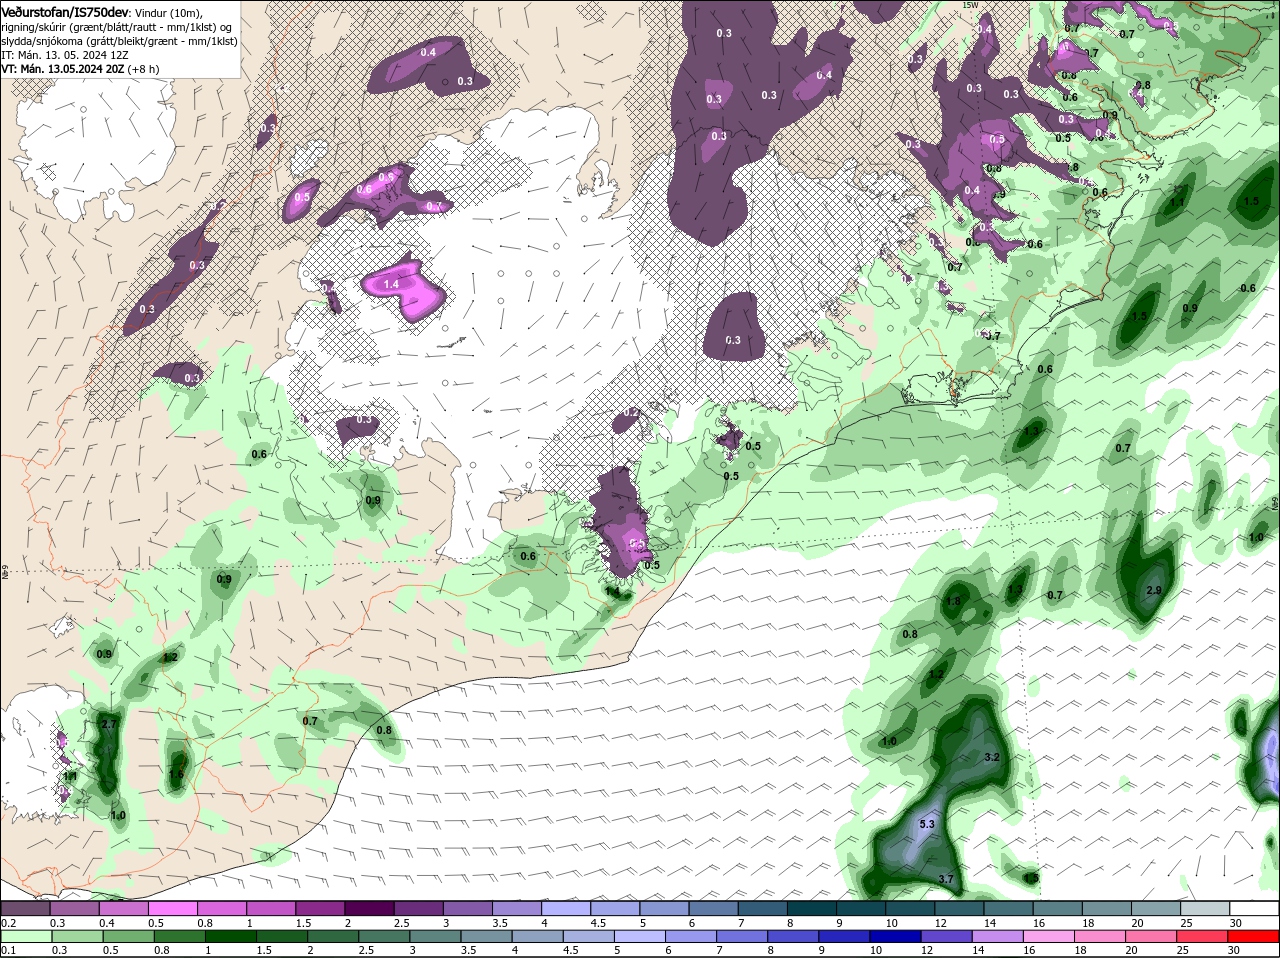
Task: Click the 3.7 precipitation value on the map
Action: (946, 879)
